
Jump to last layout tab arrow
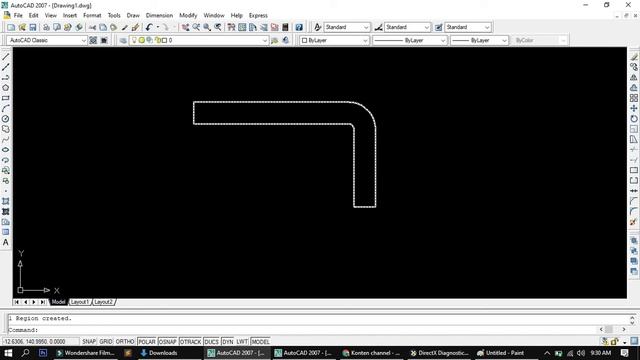pos(43,302)
